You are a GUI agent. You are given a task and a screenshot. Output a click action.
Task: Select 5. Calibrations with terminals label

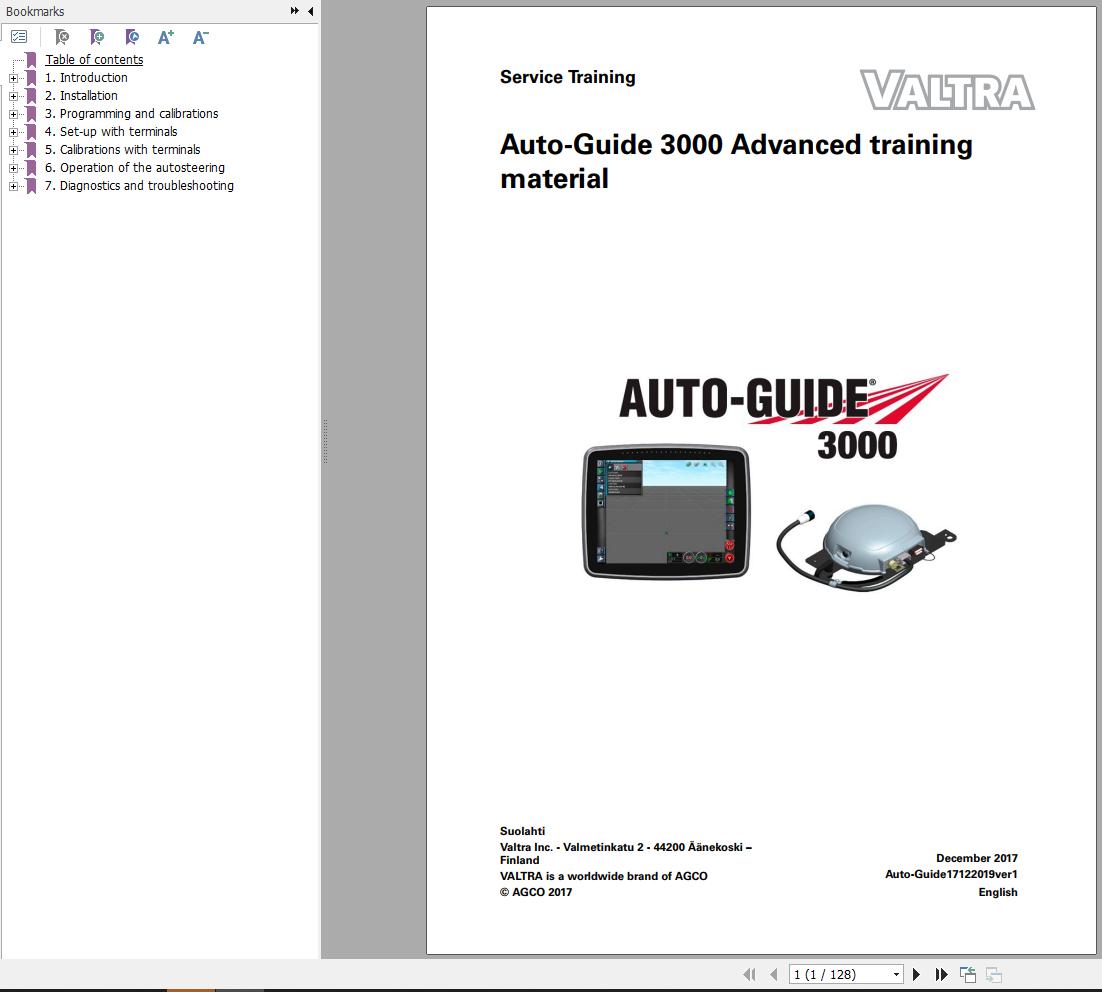pos(122,150)
